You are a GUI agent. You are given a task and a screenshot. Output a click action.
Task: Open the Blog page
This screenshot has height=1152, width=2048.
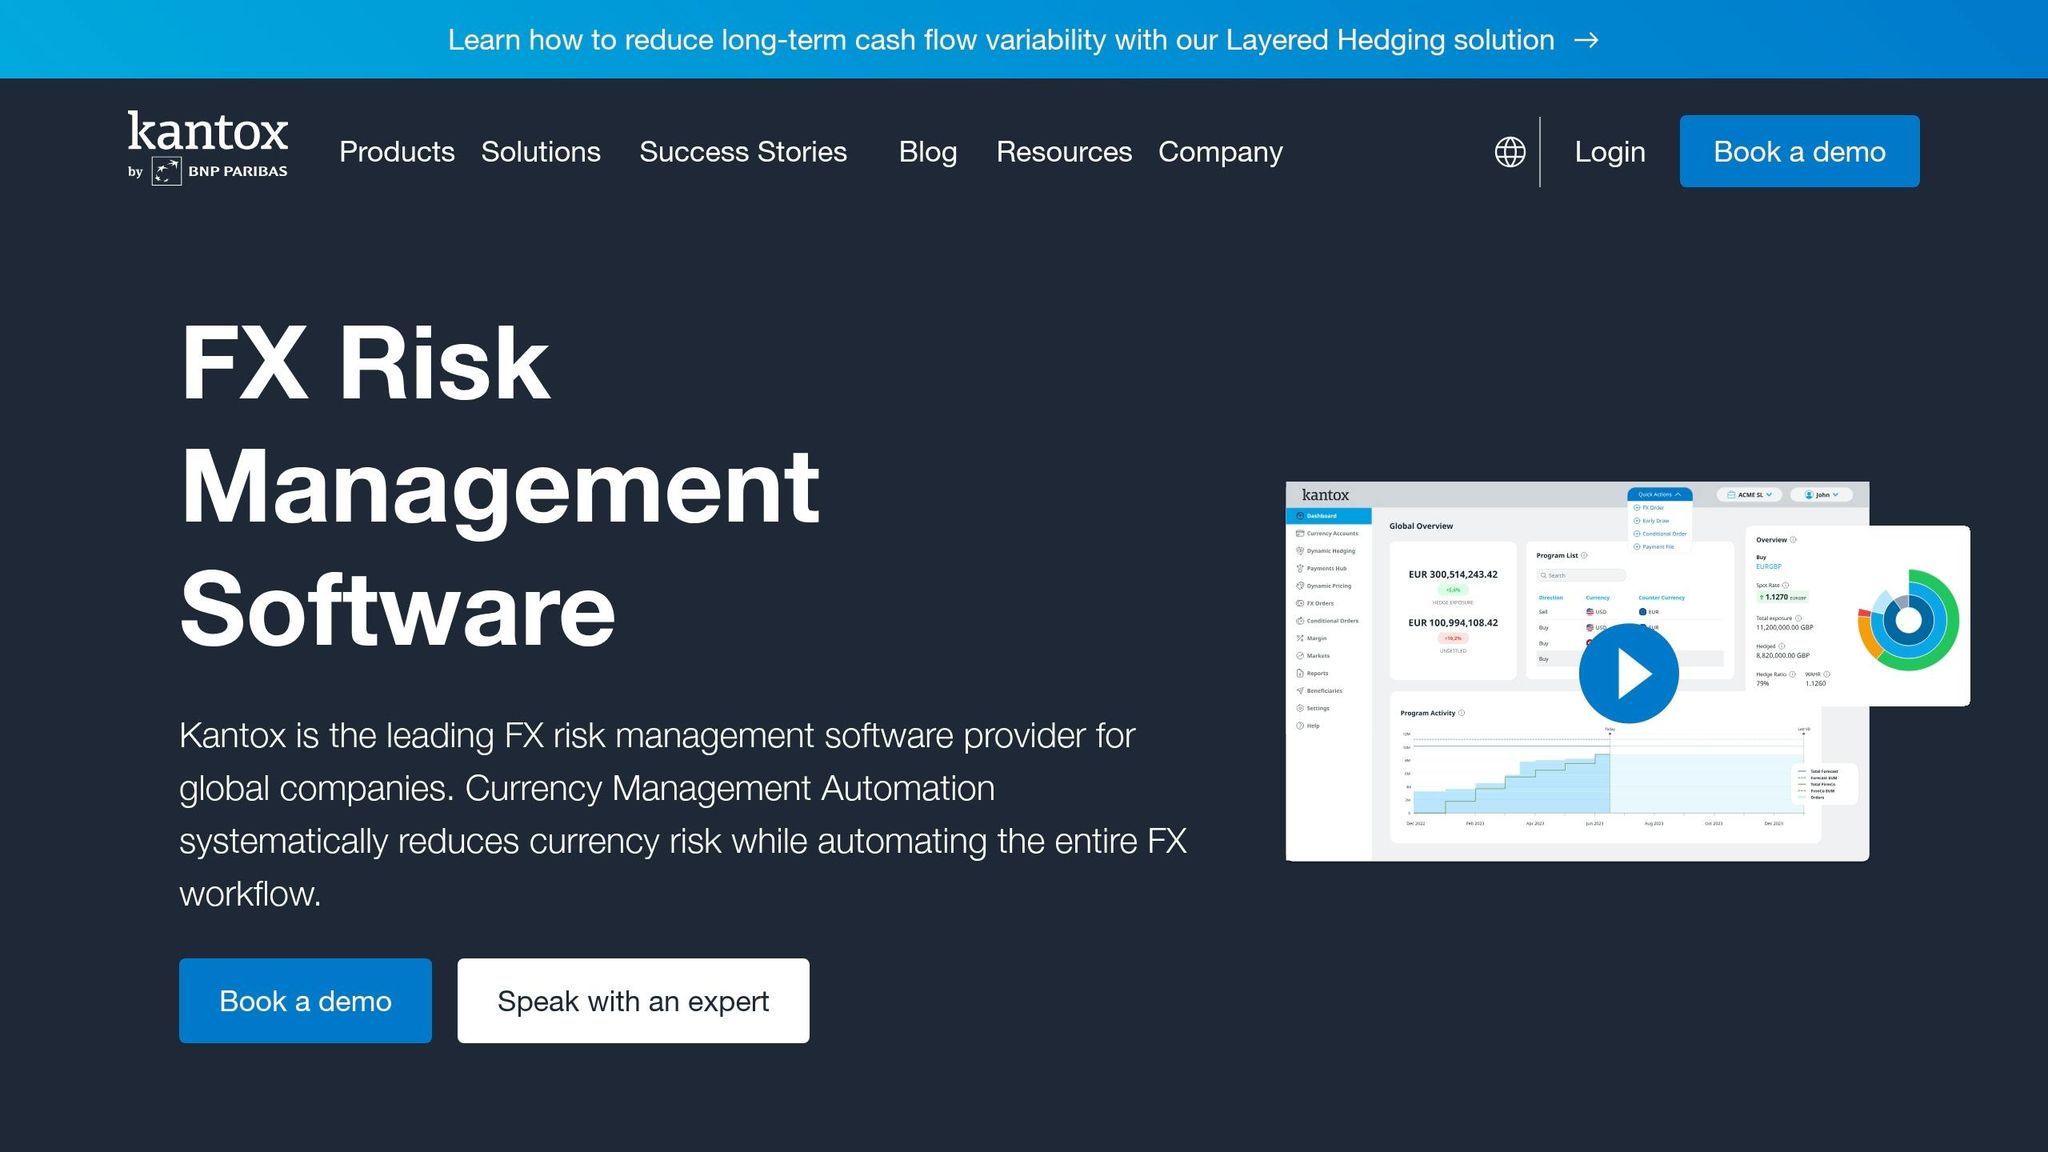pos(928,152)
